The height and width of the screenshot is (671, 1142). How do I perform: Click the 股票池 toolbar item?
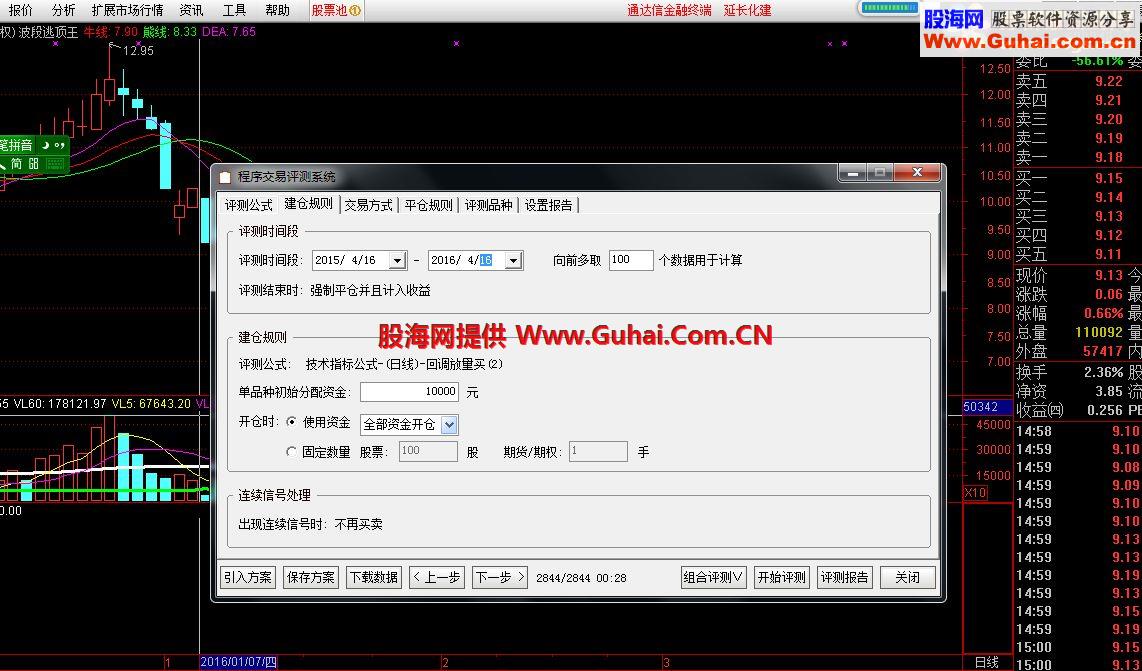point(336,10)
